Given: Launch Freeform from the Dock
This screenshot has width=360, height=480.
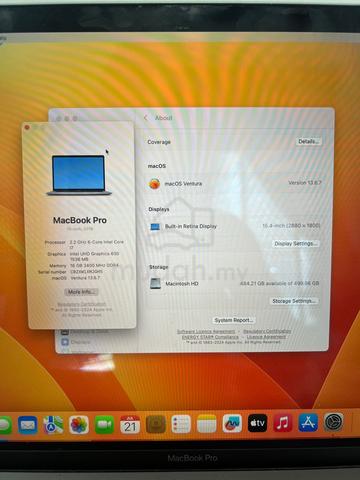Looking at the screenshot, I should coord(232,424).
